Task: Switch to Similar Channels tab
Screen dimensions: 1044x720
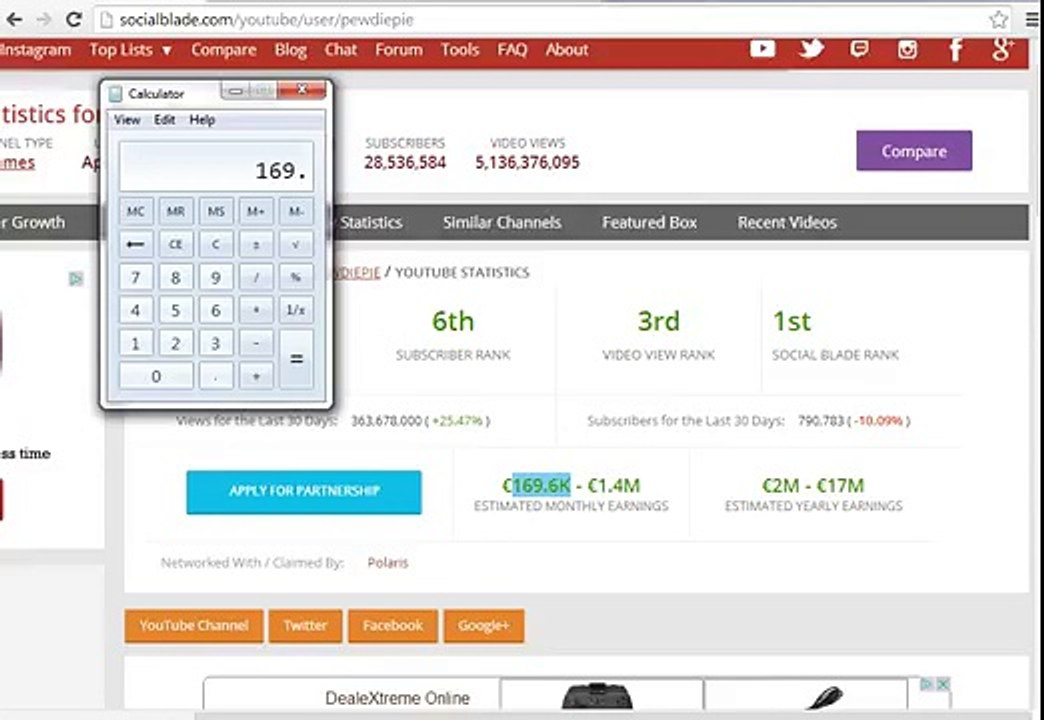Action: tap(502, 222)
